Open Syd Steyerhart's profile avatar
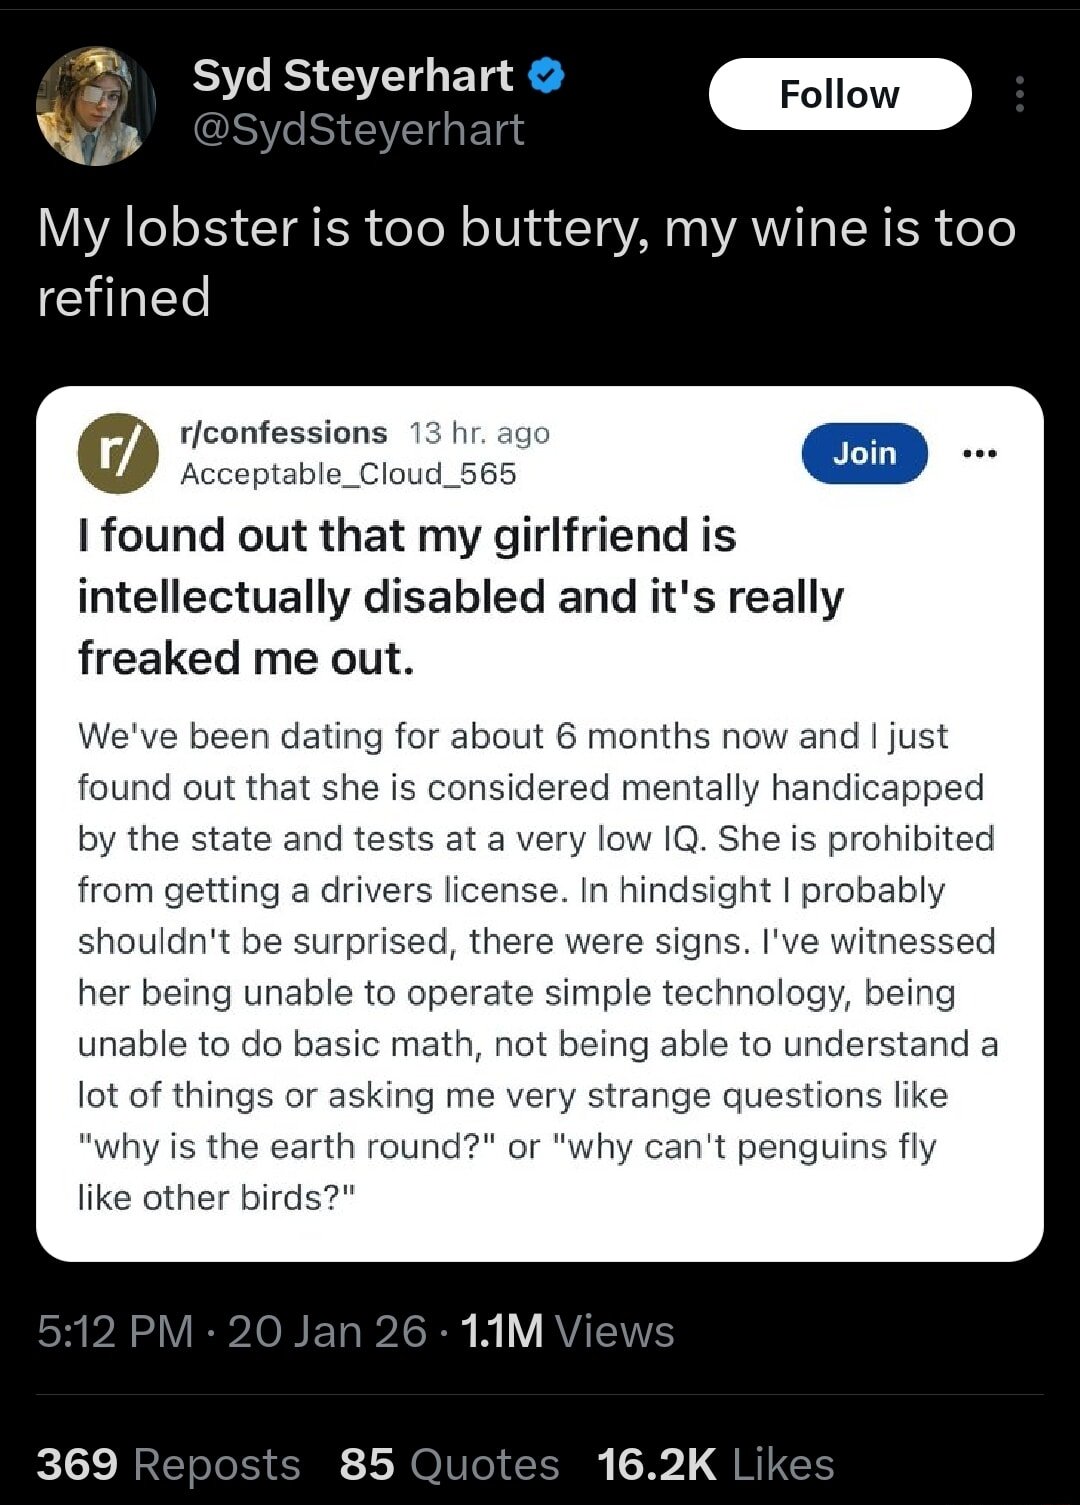The image size is (1080, 1505). tap(96, 105)
